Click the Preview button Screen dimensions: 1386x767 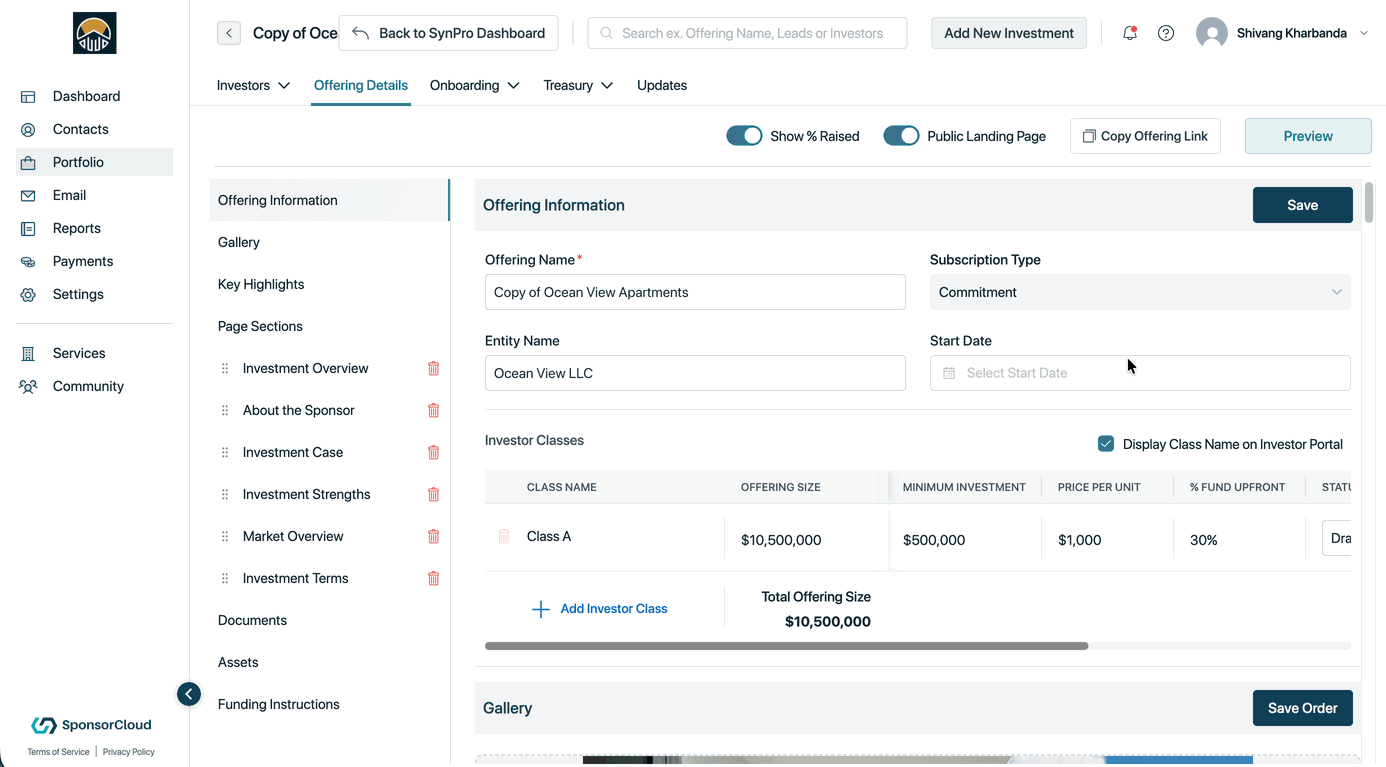pyautogui.click(x=1308, y=136)
